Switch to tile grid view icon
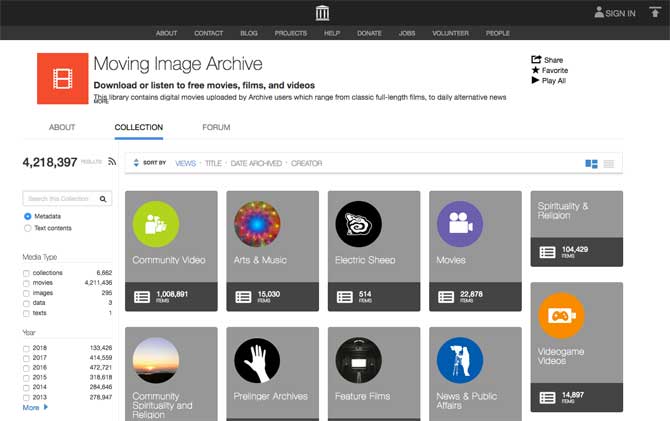The height and width of the screenshot is (421, 670). 591,164
